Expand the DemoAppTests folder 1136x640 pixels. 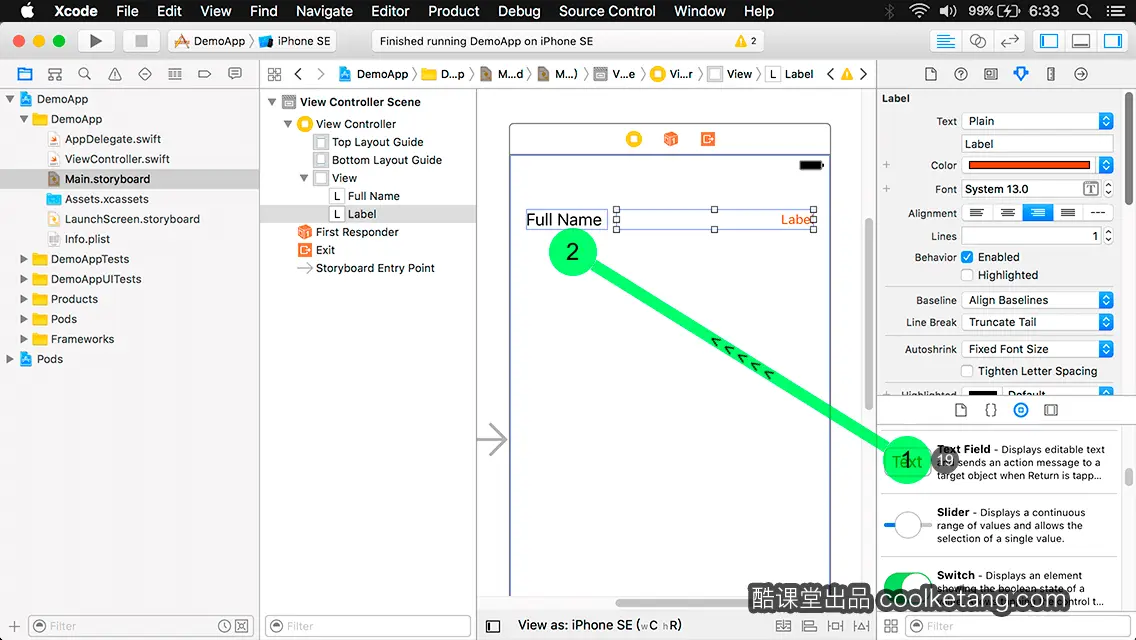tap(24, 259)
